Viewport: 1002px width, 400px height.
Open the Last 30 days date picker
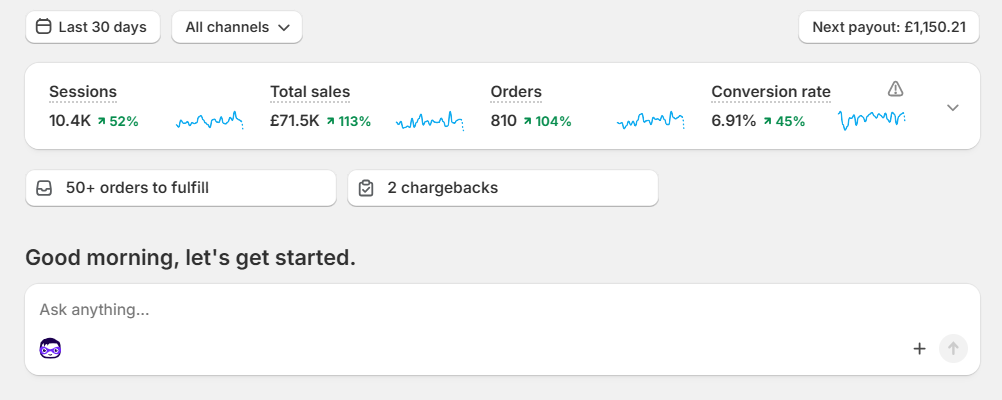[93, 27]
